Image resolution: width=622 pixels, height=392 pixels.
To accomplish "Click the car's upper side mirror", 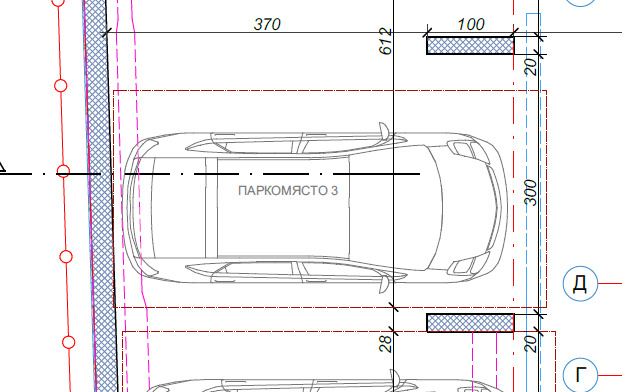I will click(384, 130).
